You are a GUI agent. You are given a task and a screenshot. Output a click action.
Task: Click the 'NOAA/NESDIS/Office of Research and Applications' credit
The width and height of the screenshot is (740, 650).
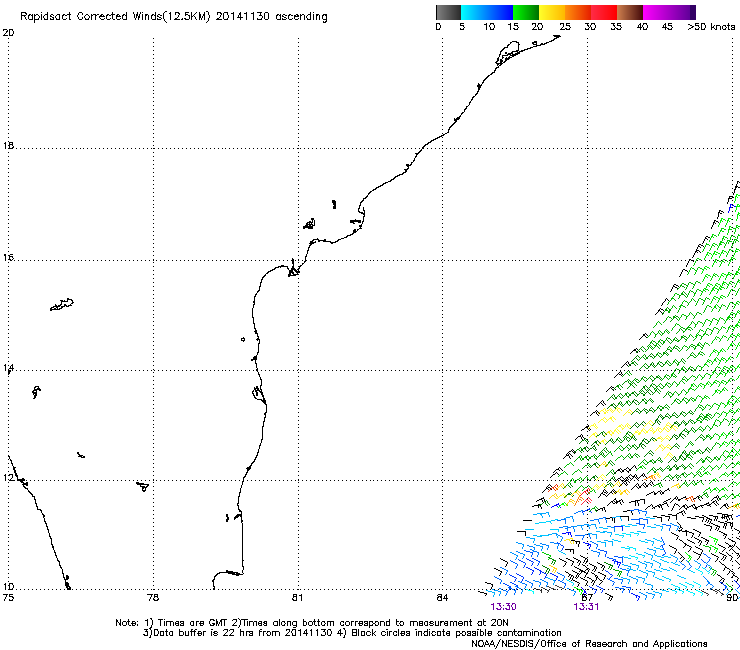pyautogui.click(x=589, y=644)
